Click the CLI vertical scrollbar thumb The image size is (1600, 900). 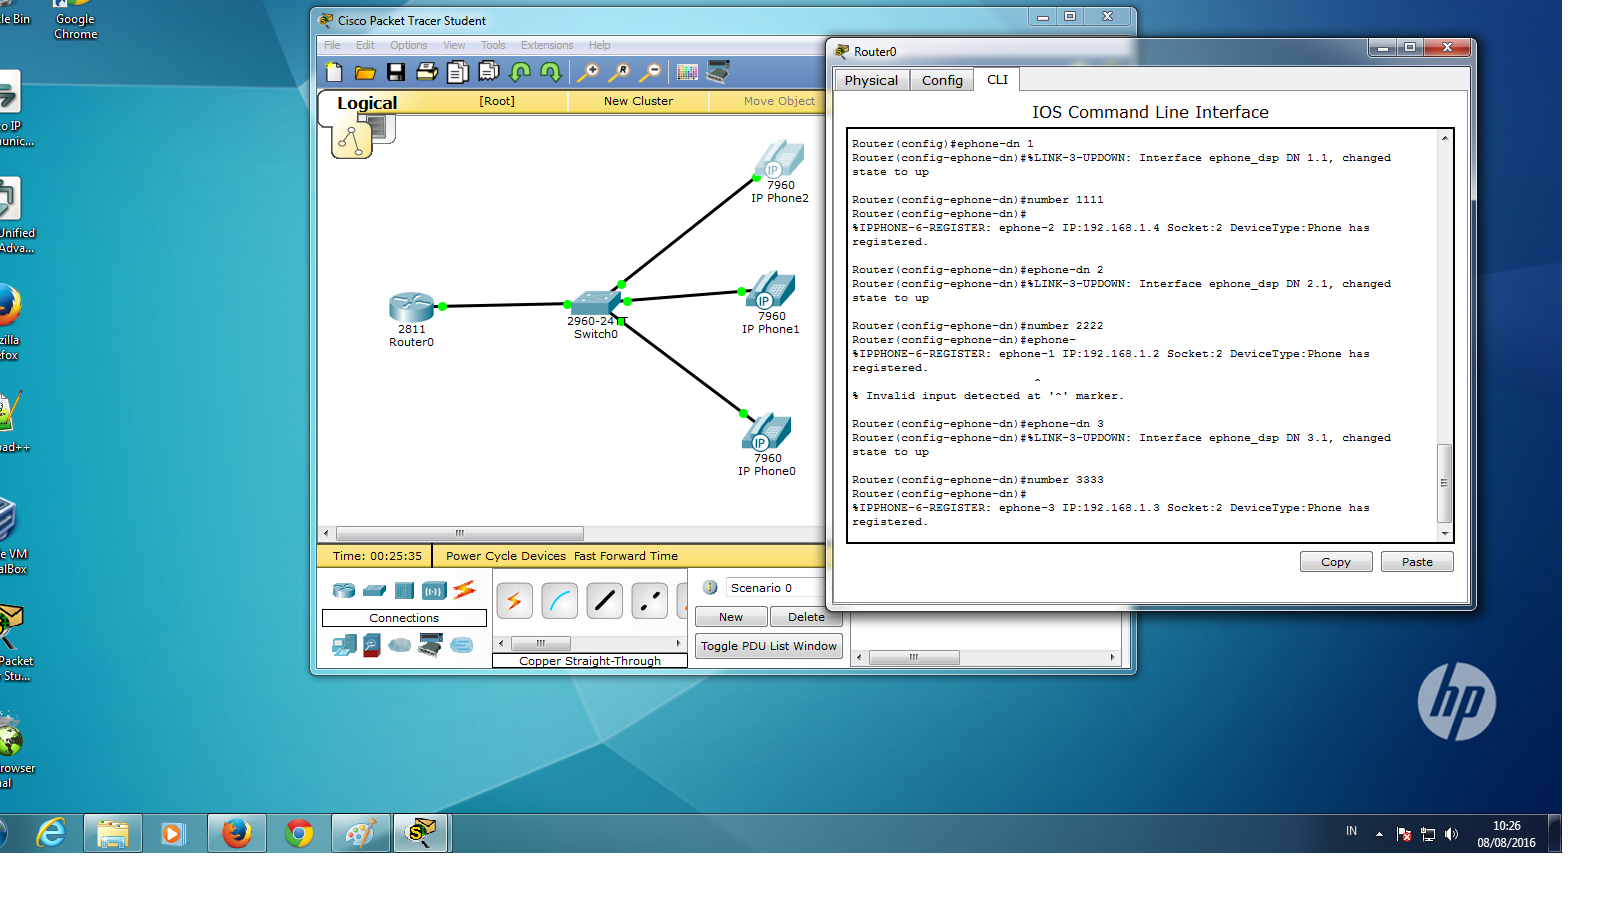[1444, 483]
